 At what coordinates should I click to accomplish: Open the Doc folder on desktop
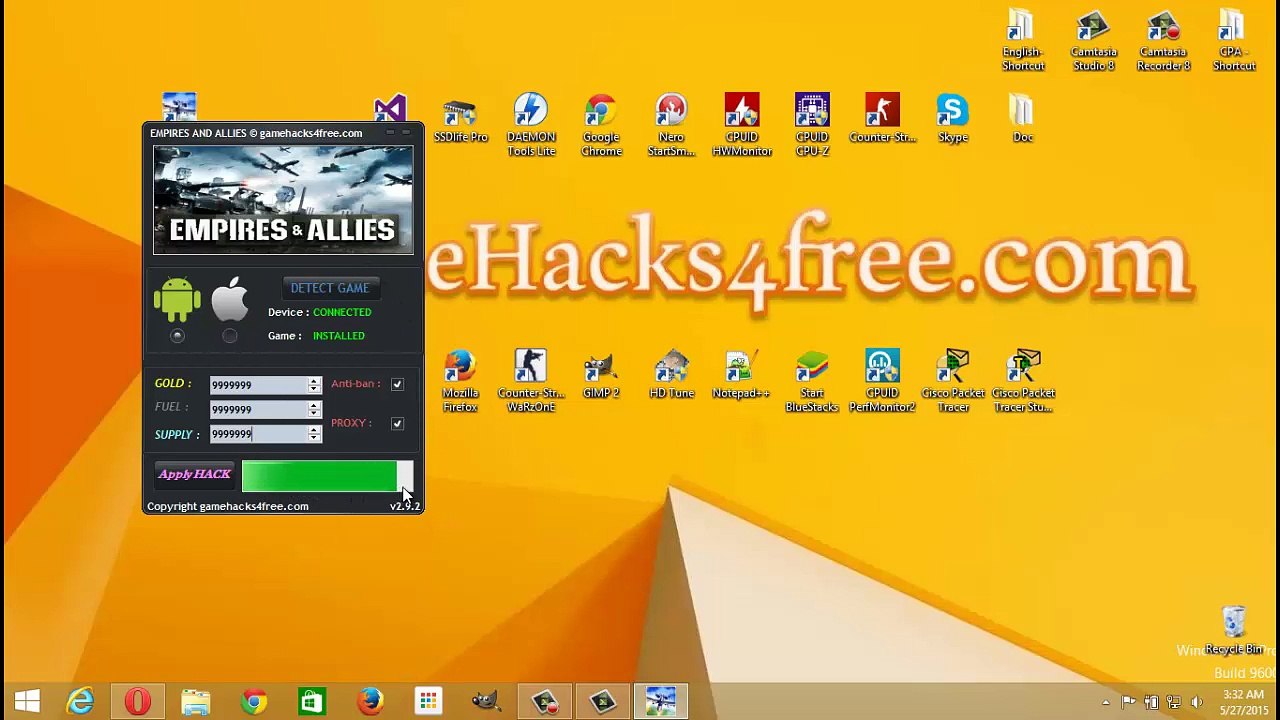pyautogui.click(x=1022, y=119)
